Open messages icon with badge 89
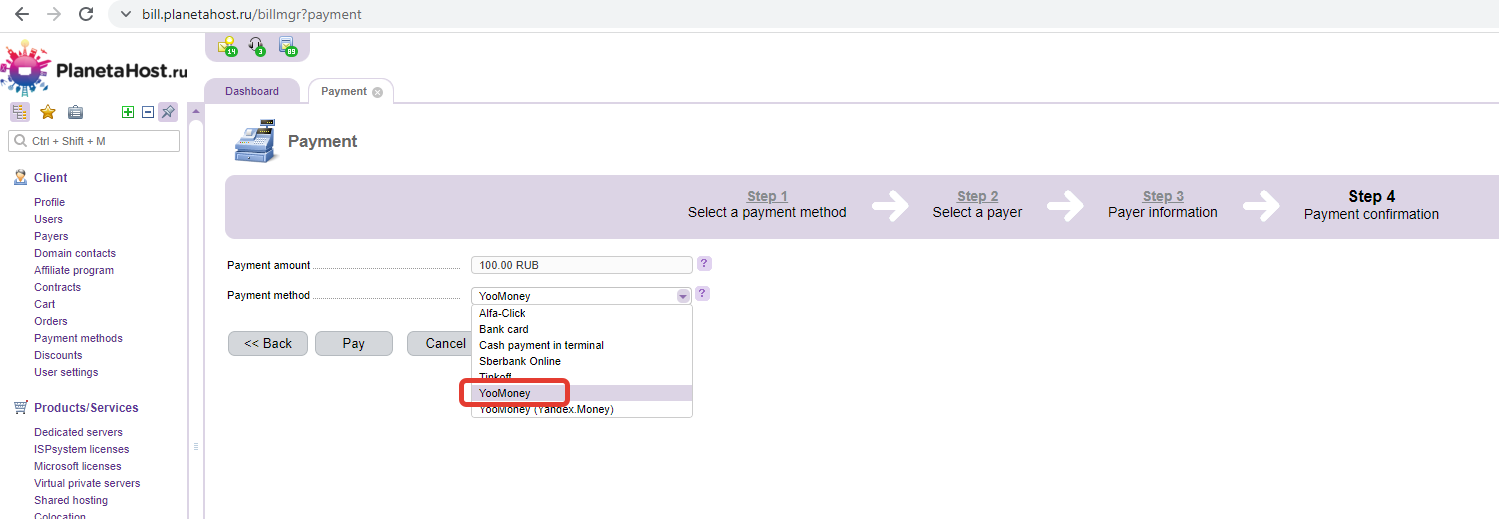This screenshot has width=1499, height=519. click(288, 46)
